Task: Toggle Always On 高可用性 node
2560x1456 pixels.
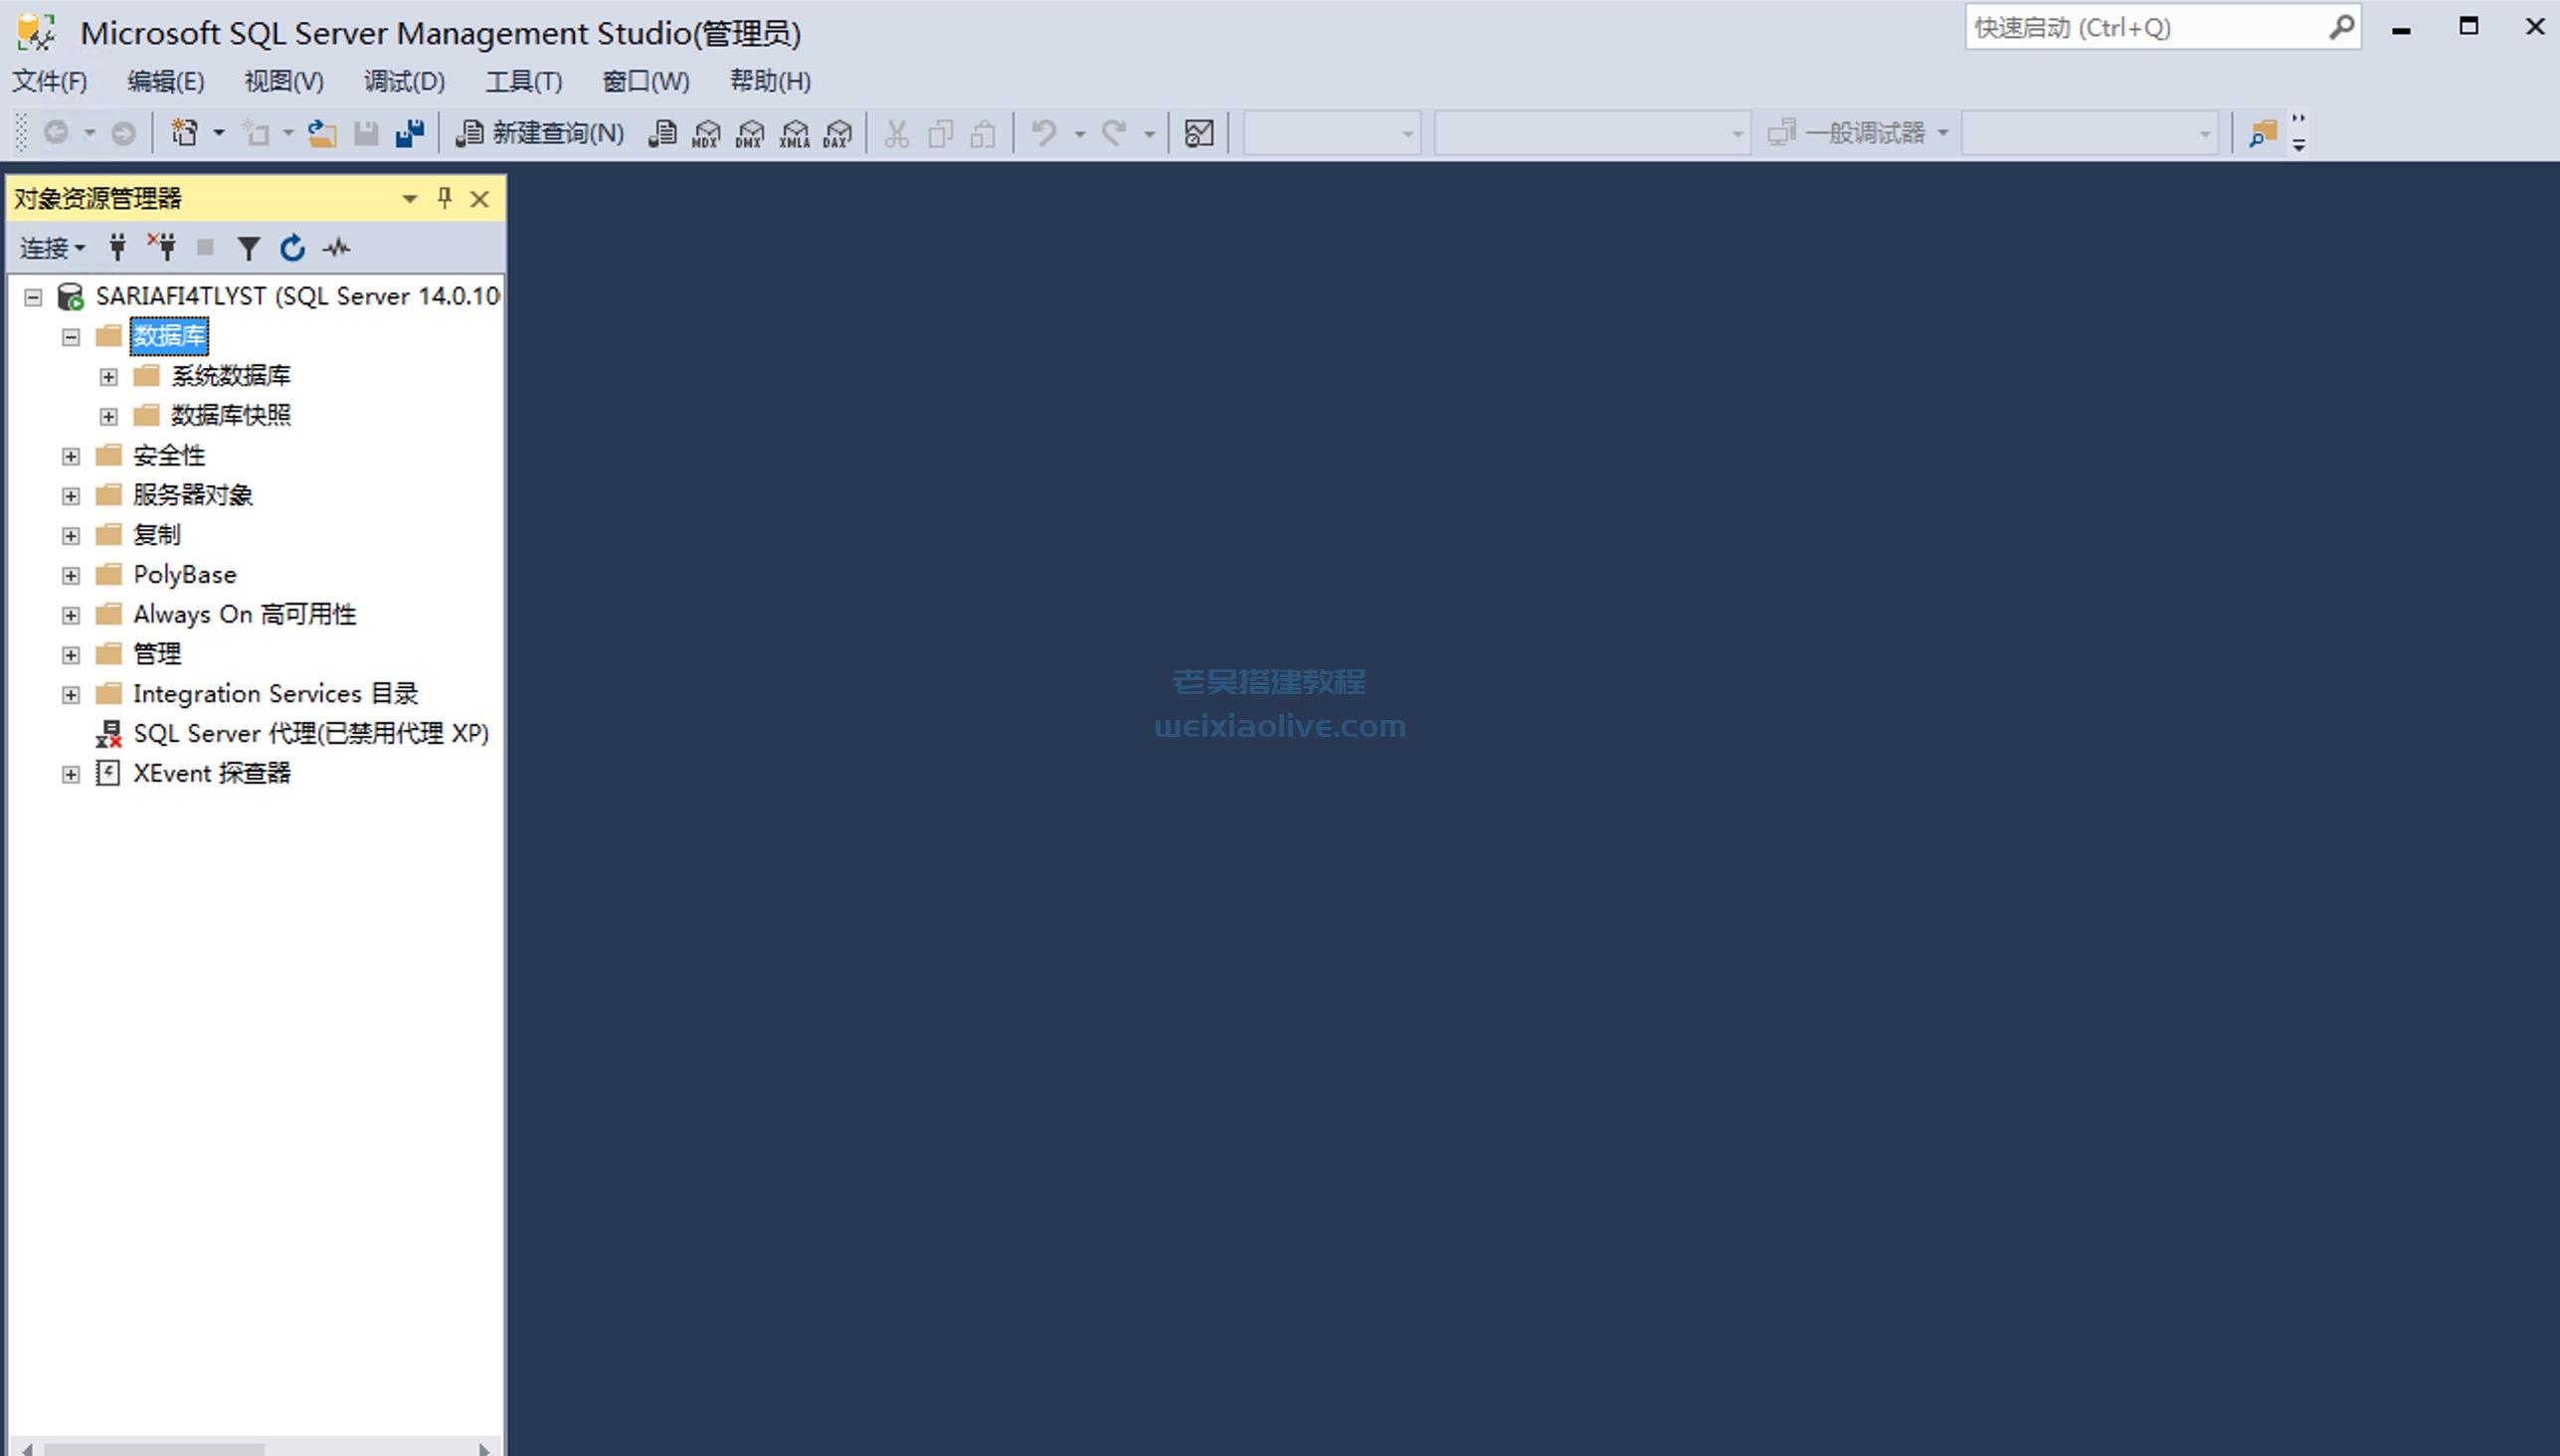Action: [72, 614]
